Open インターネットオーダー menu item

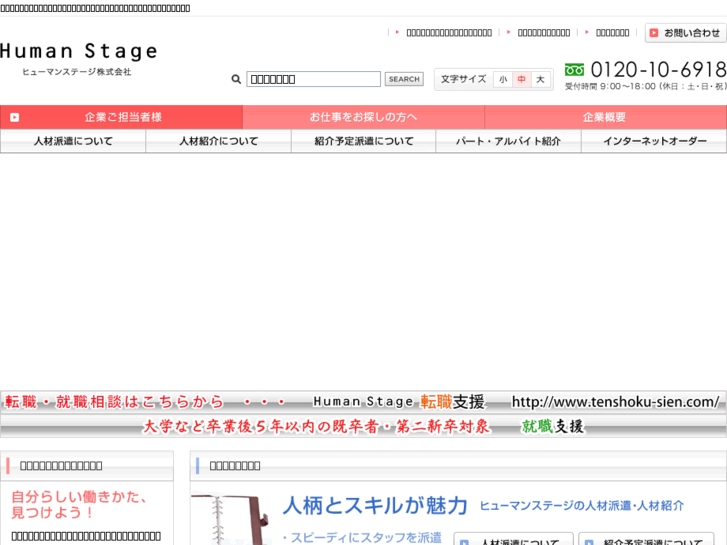point(654,141)
